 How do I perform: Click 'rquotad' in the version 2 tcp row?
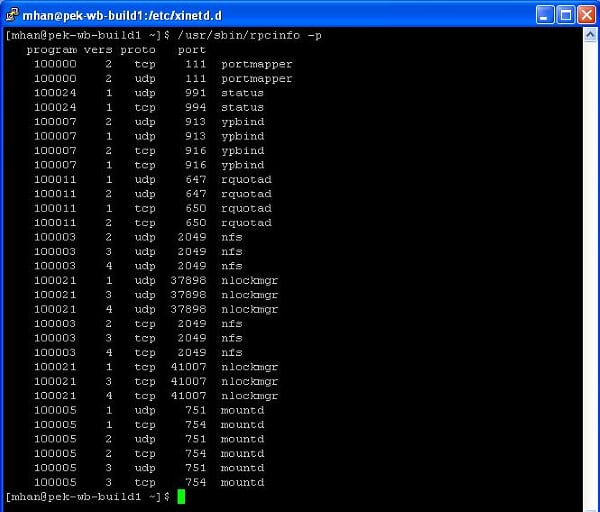coord(246,223)
